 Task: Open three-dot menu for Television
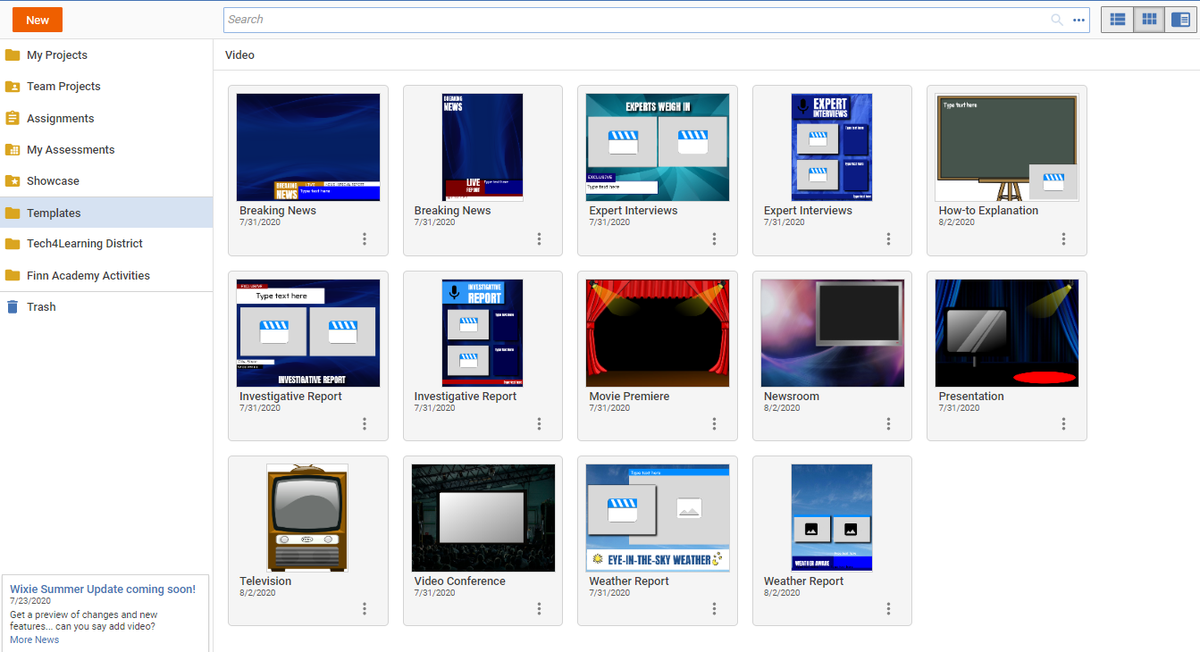pyautogui.click(x=364, y=609)
